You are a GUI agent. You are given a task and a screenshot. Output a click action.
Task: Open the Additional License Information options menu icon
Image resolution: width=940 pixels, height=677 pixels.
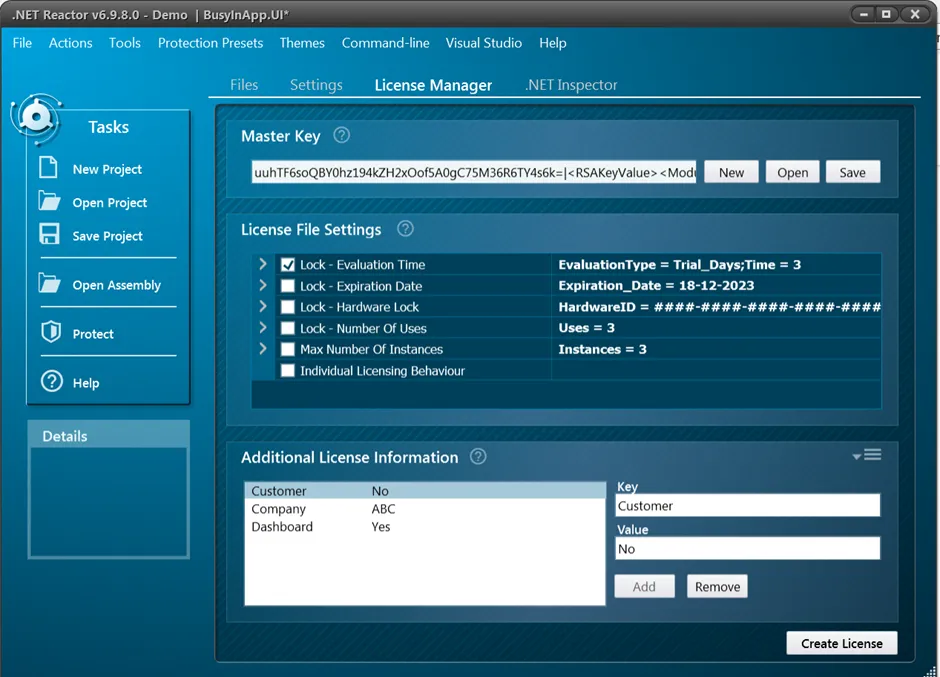point(867,455)
